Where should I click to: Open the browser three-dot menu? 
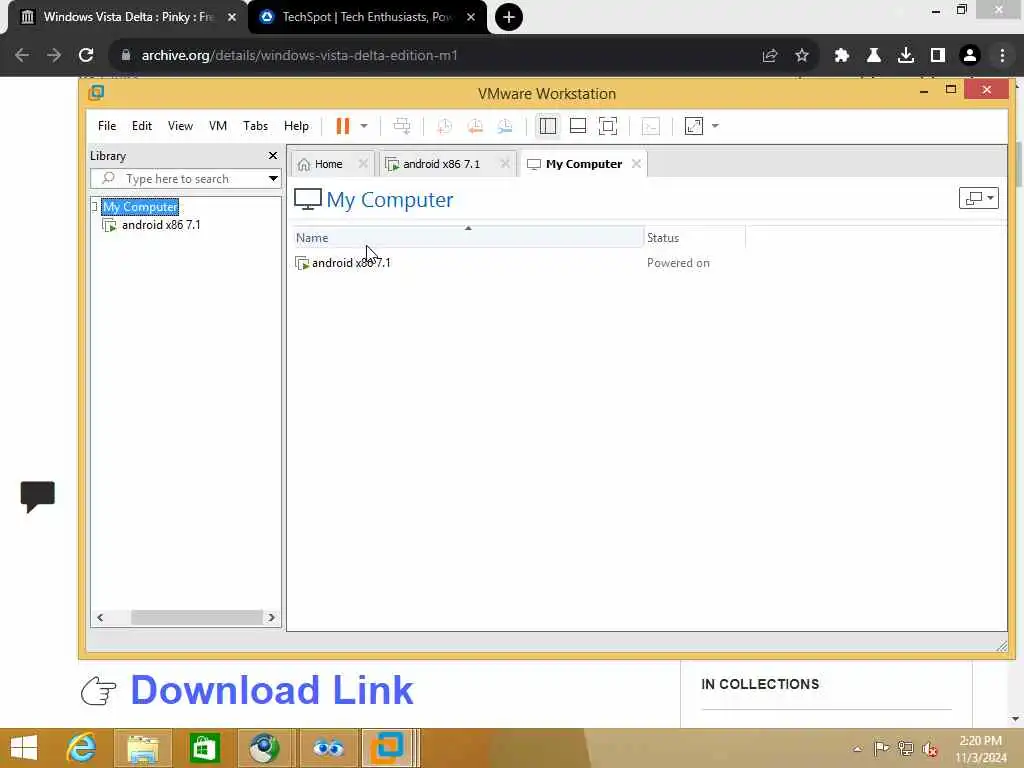pyautogui.click(x=1002, y=56)
